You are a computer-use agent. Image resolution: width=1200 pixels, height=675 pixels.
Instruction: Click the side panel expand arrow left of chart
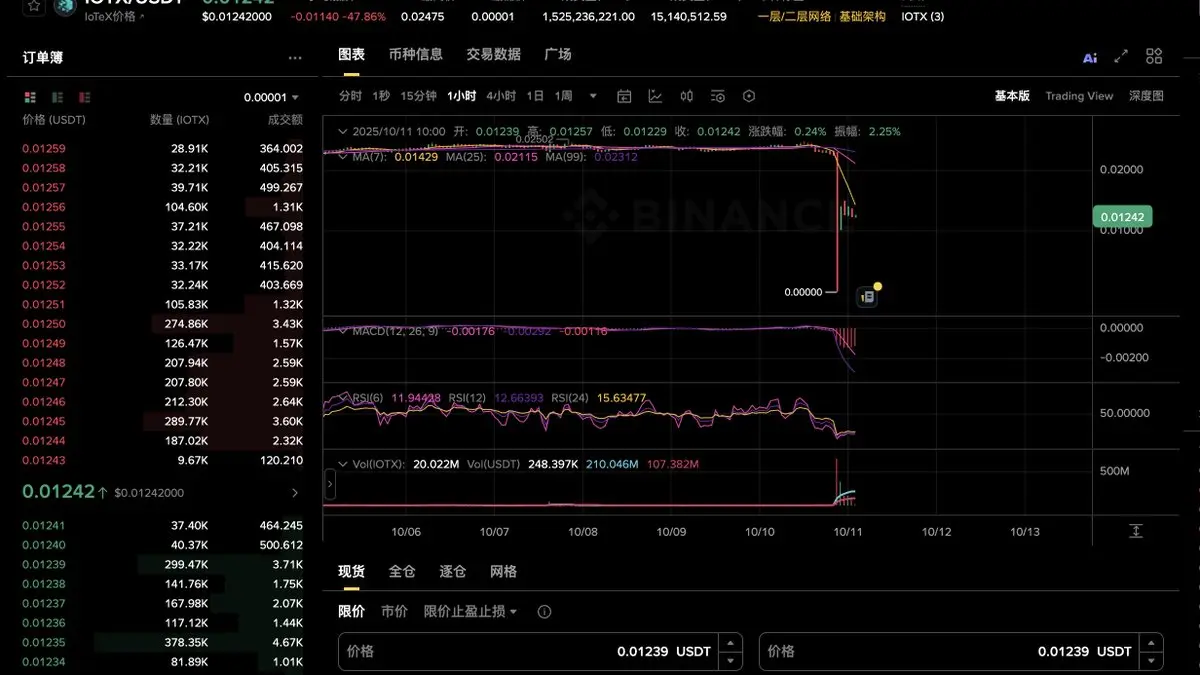330,485
